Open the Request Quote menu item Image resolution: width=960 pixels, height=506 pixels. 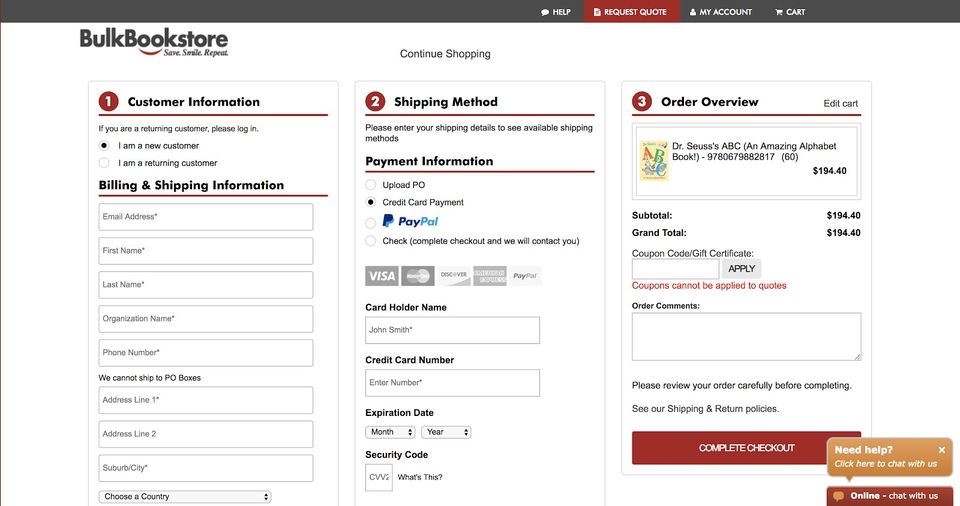pyautogui.click(x=631, y=12)
